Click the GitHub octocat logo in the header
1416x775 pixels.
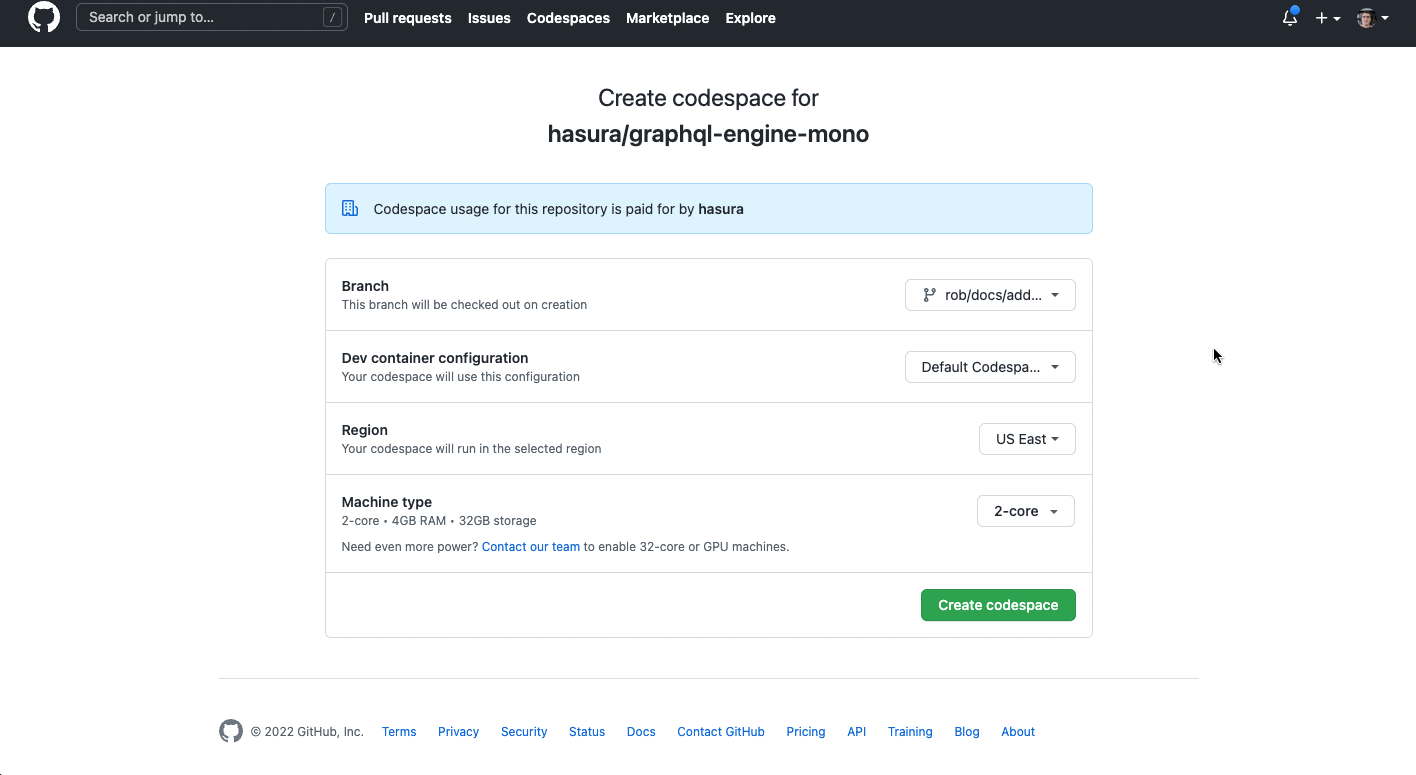point(43,17)
